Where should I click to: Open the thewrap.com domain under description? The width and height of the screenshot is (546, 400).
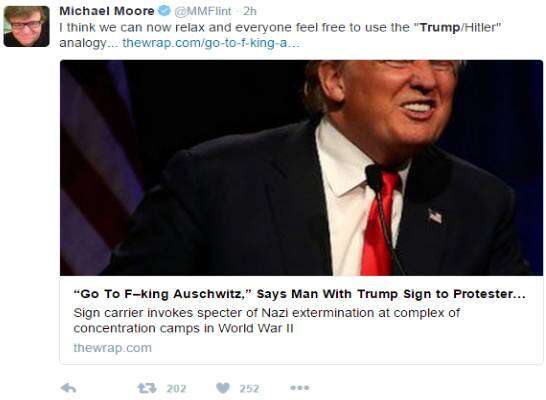click(112, 347)
